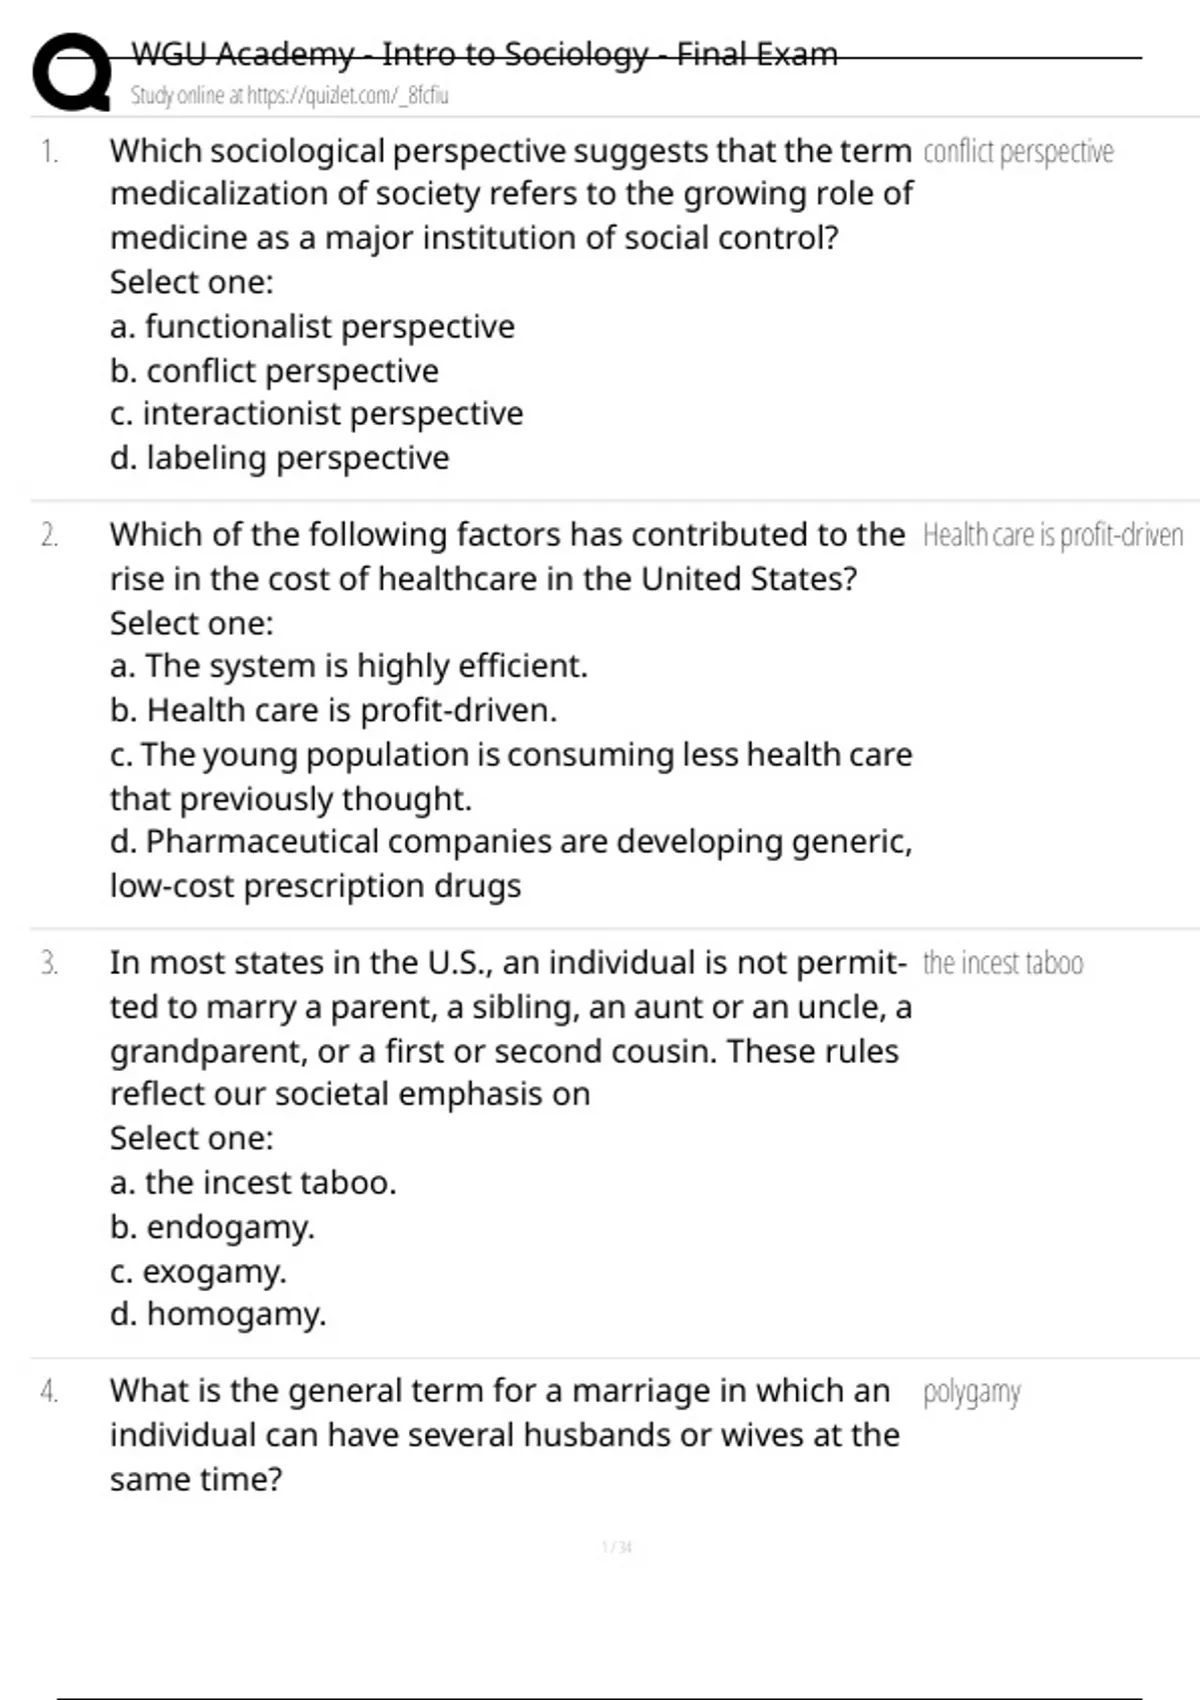This screenshot has width=1200, height=1700.
Task: Click the question number 3 label
Action: click(49, 963)
